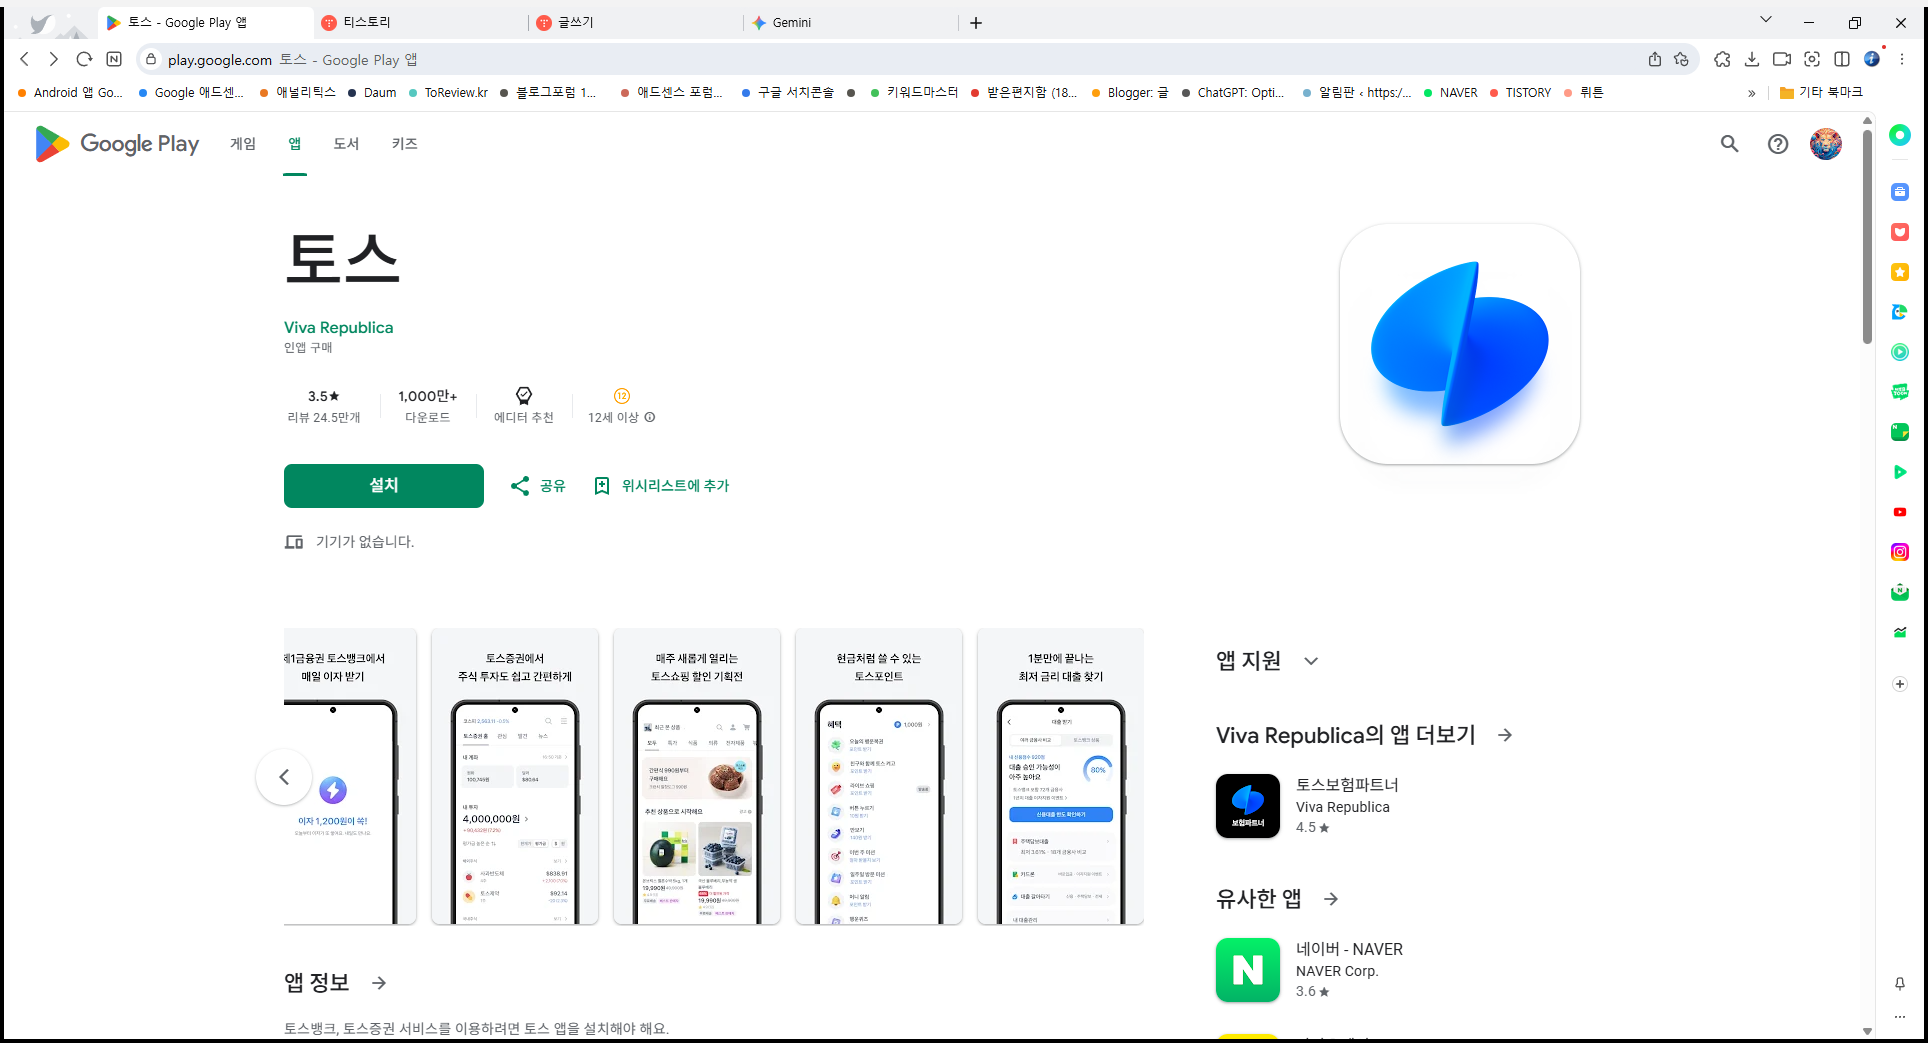Viewport: 1928px width, 1043px height.
Task: Switch to the 게임 tab
Action: pyautogui.click(x=241, y=144)
